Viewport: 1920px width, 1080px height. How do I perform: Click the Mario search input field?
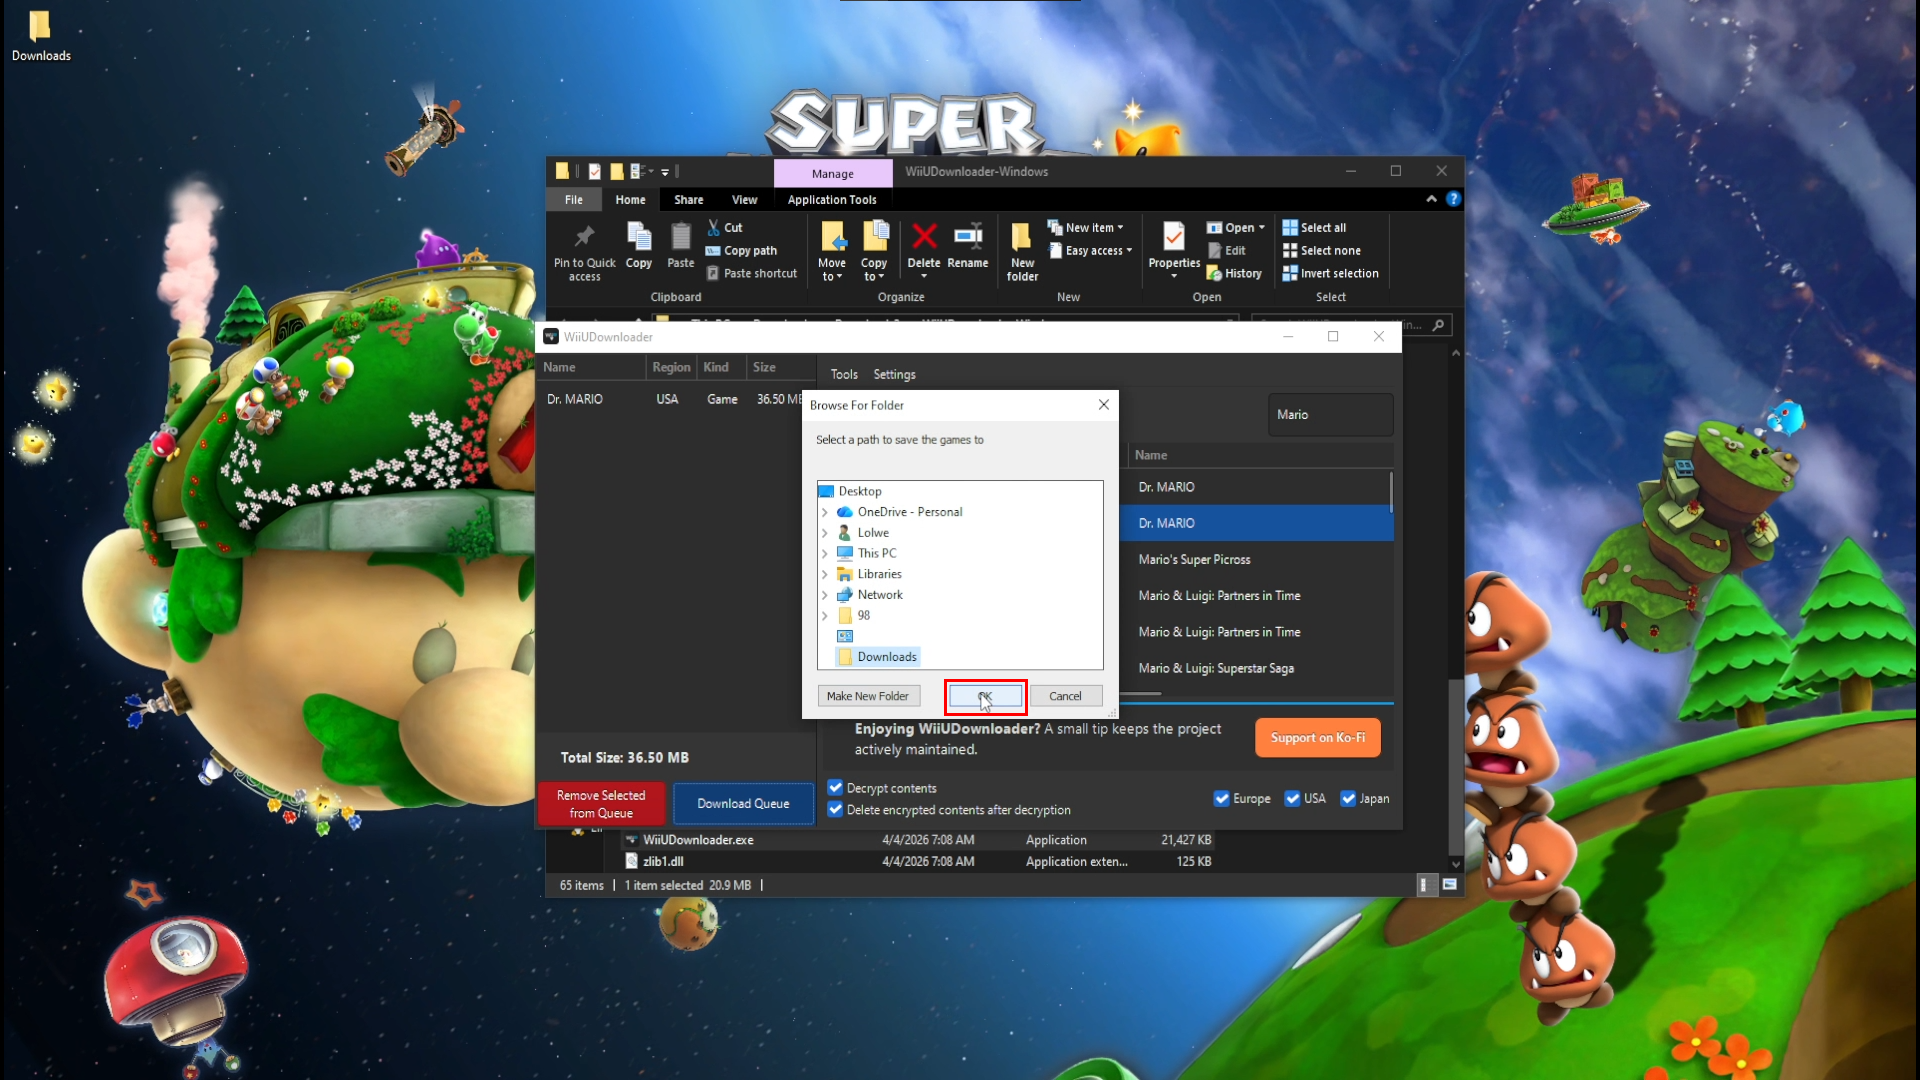[x=1330, y=414]
